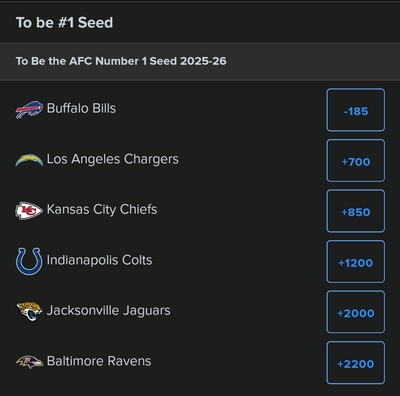
Task: Click the Indianapolis Colts horseshoe logo
Action: tap(29, 261)
